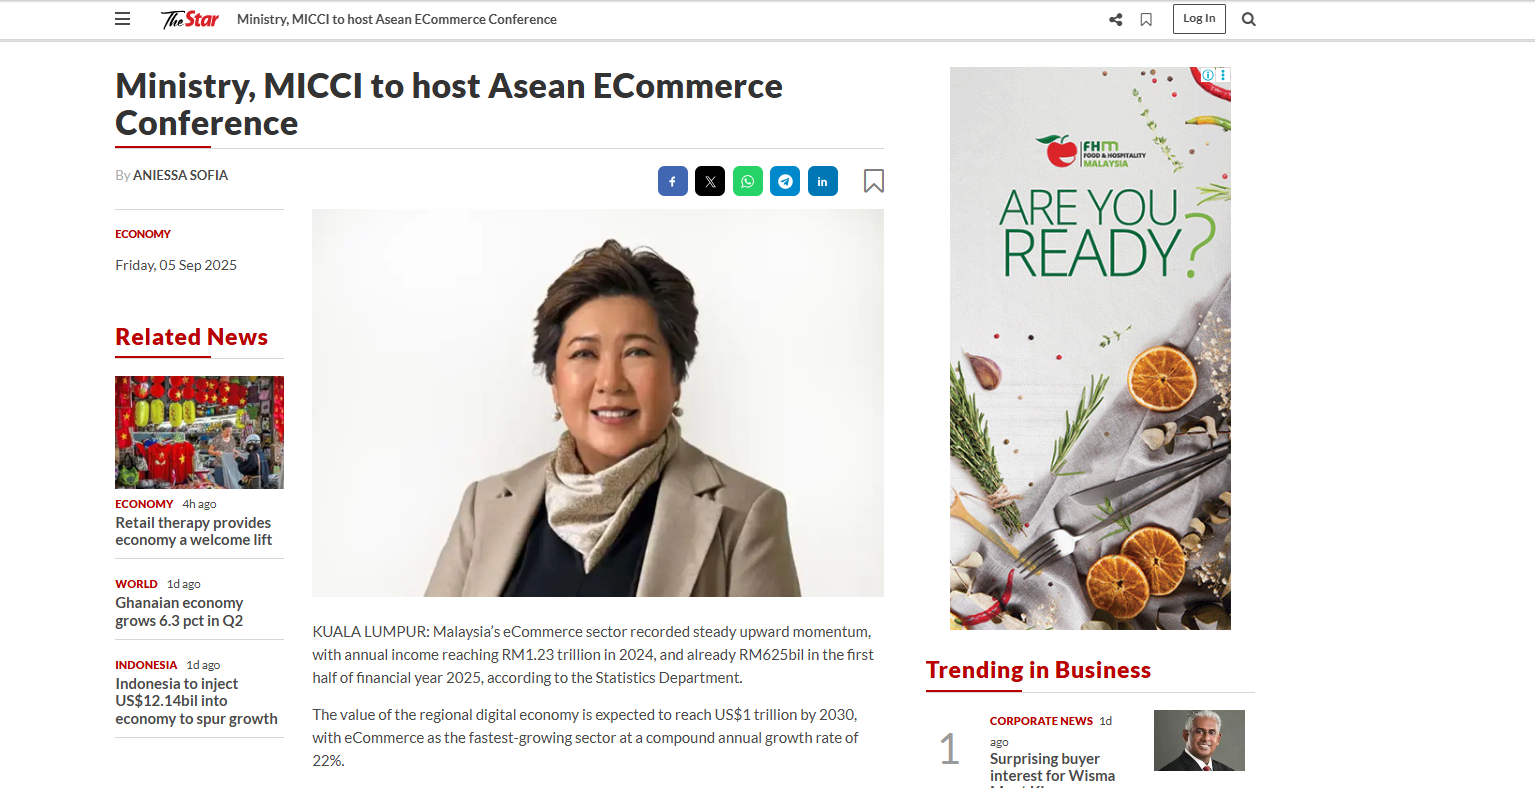Open 'Indonesia to inject US$12.14bil' story
The height and width of the screenshot is (788, 1535).
pos(196,701)
